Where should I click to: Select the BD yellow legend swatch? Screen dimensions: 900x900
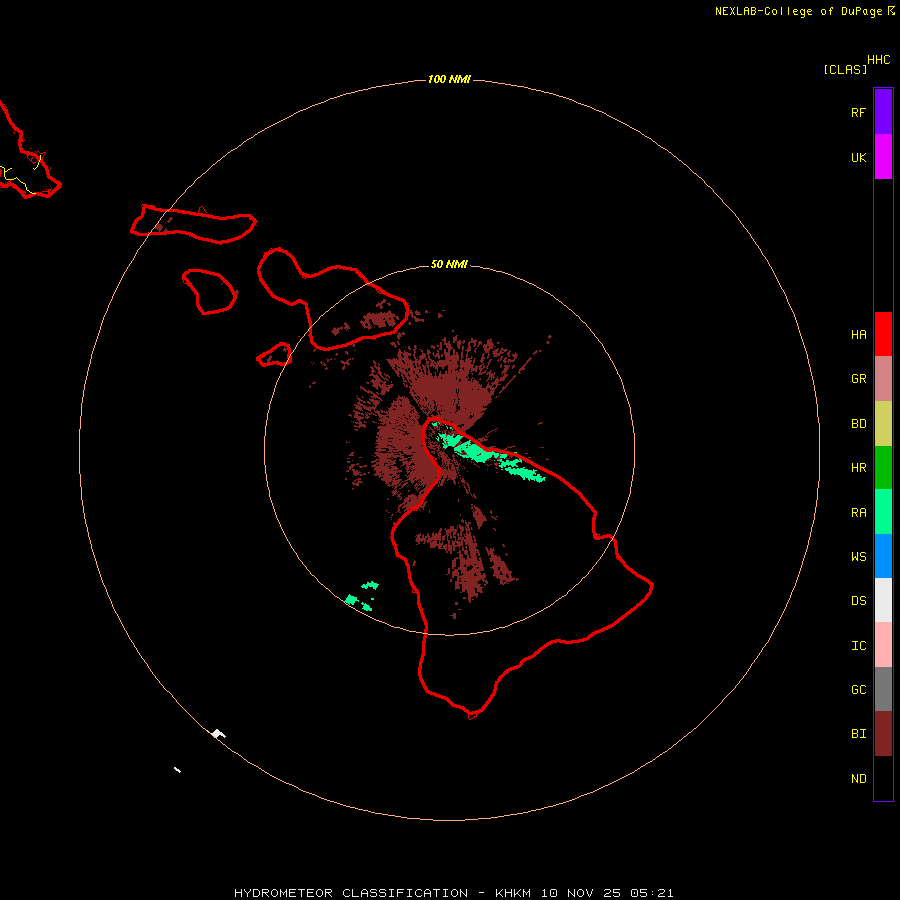click(x=883, y=424)
